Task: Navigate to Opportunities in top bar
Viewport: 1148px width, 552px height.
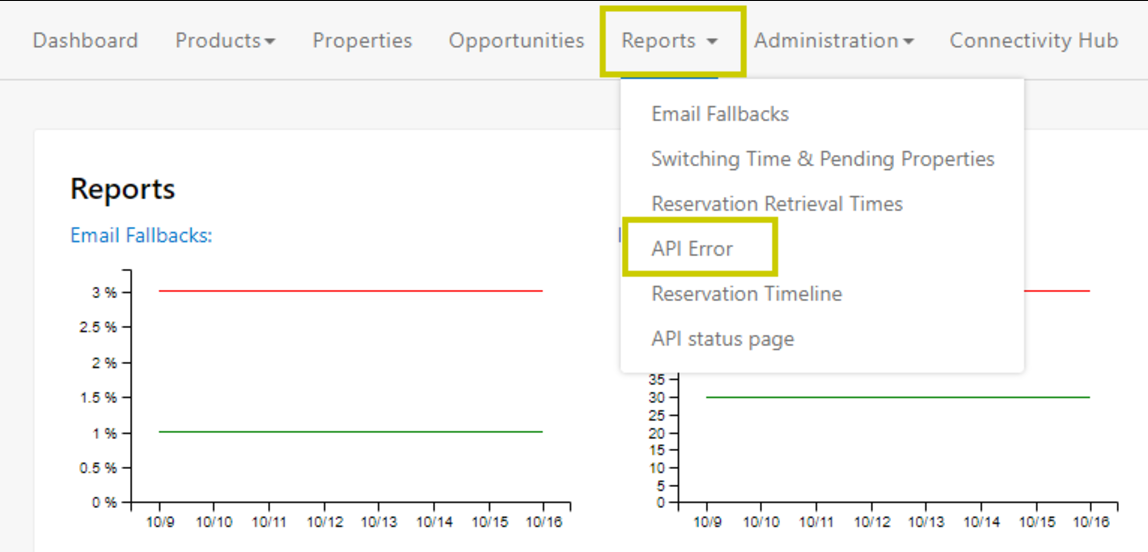Action: [516, 41]
